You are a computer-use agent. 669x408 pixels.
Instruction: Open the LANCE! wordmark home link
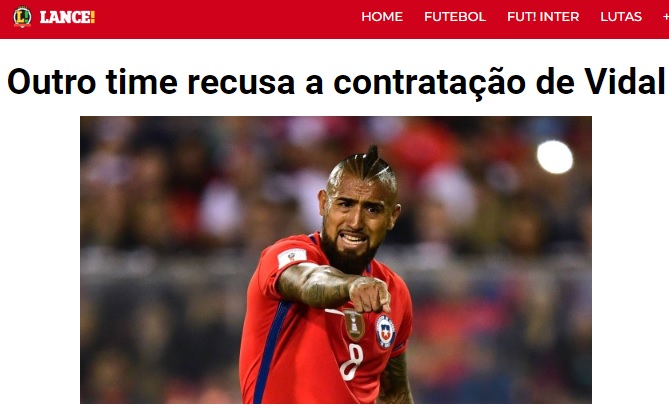pos(67,17)
